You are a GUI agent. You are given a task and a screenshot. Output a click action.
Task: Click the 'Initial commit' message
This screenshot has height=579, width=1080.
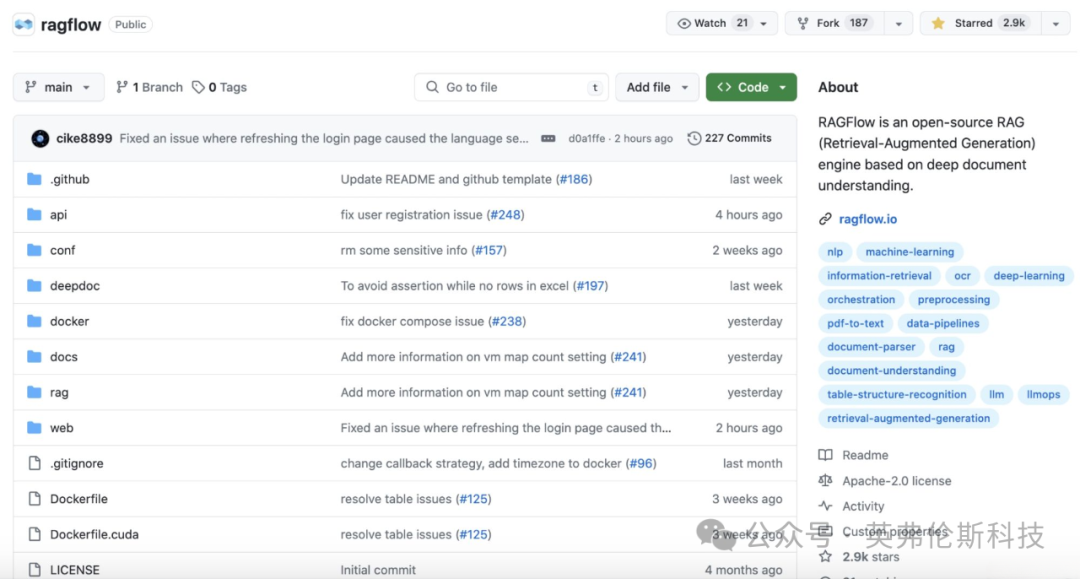point(378,570)
